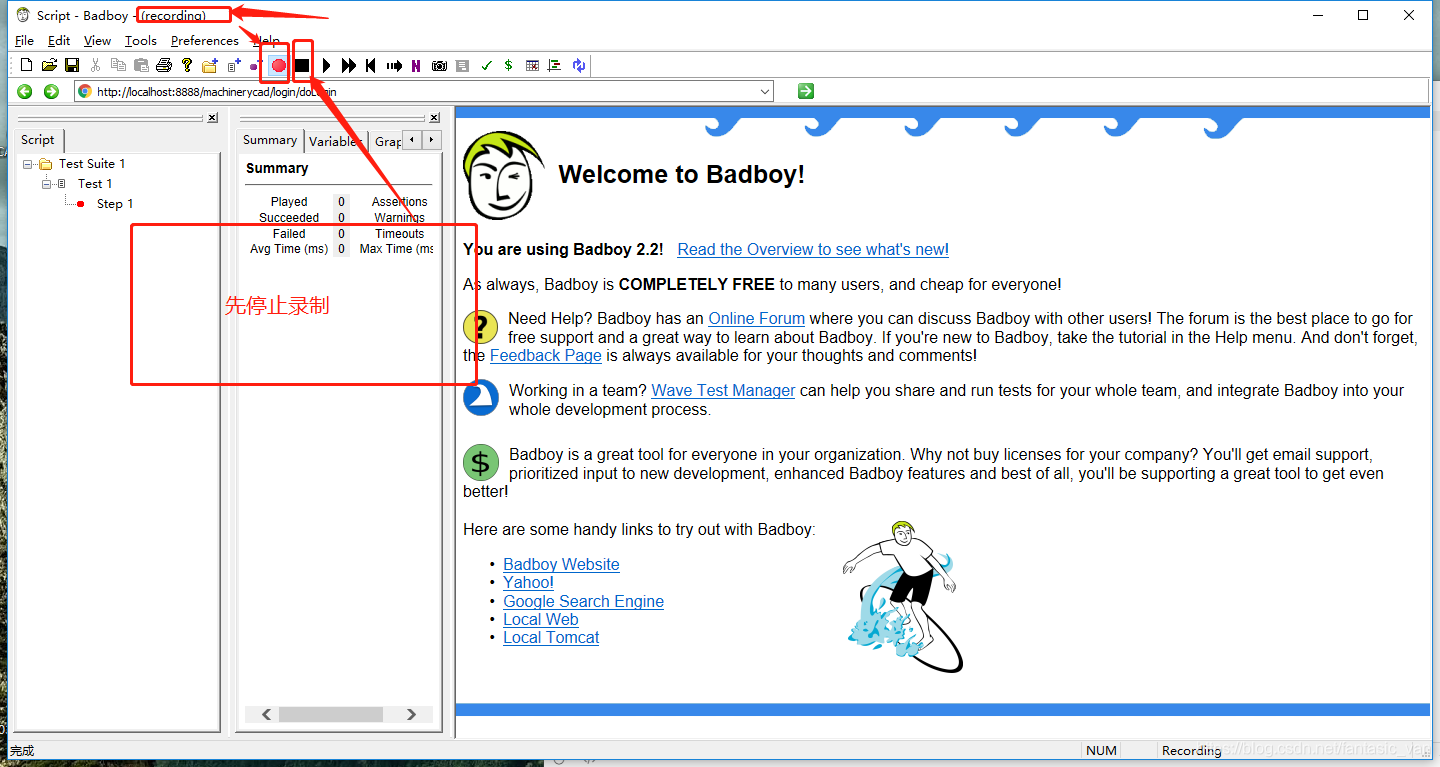Screen dimensions: 1440x767
Task: Open the Edit menu
Action: (59, 41)
